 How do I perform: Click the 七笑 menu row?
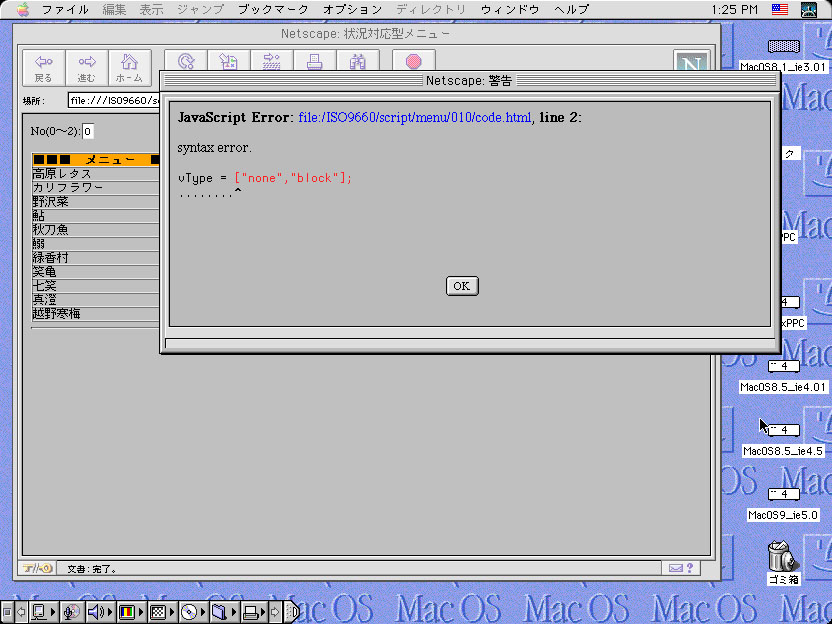click(x=96, y=285)
